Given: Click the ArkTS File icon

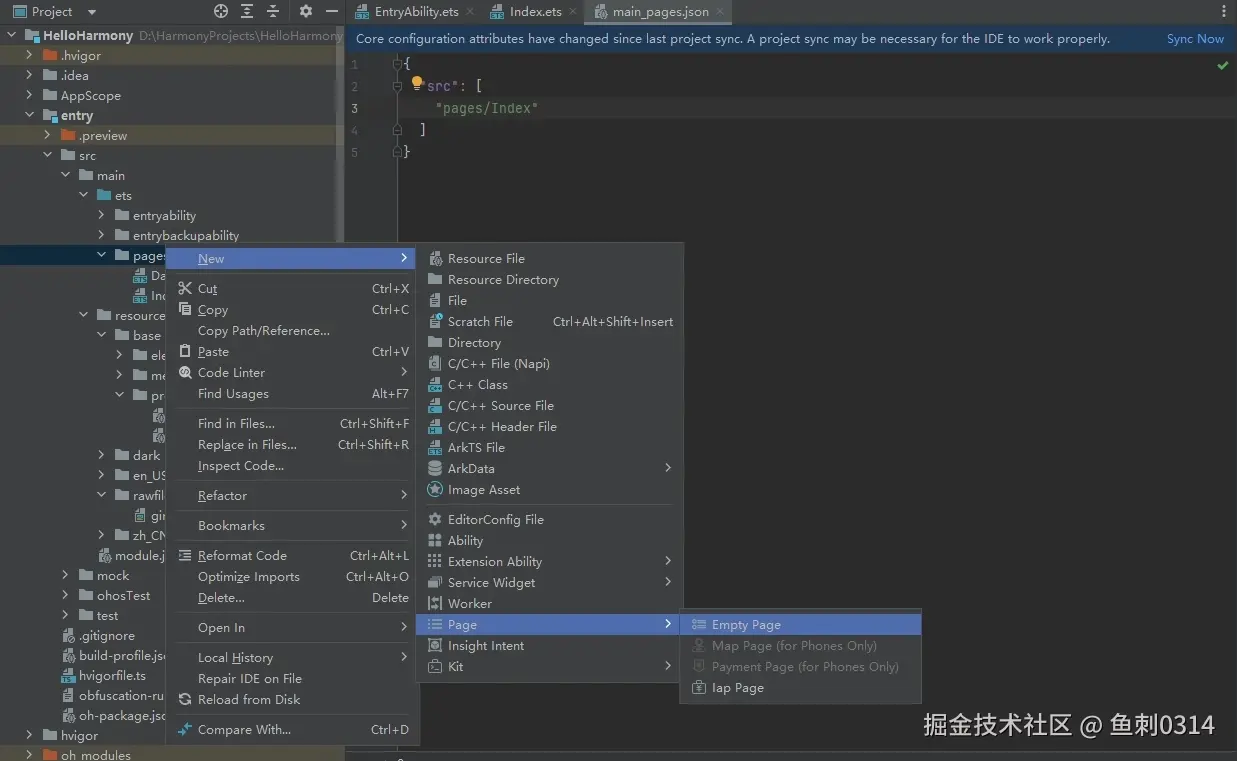Looking at the screenshot, I should click(x=435, y=447).
